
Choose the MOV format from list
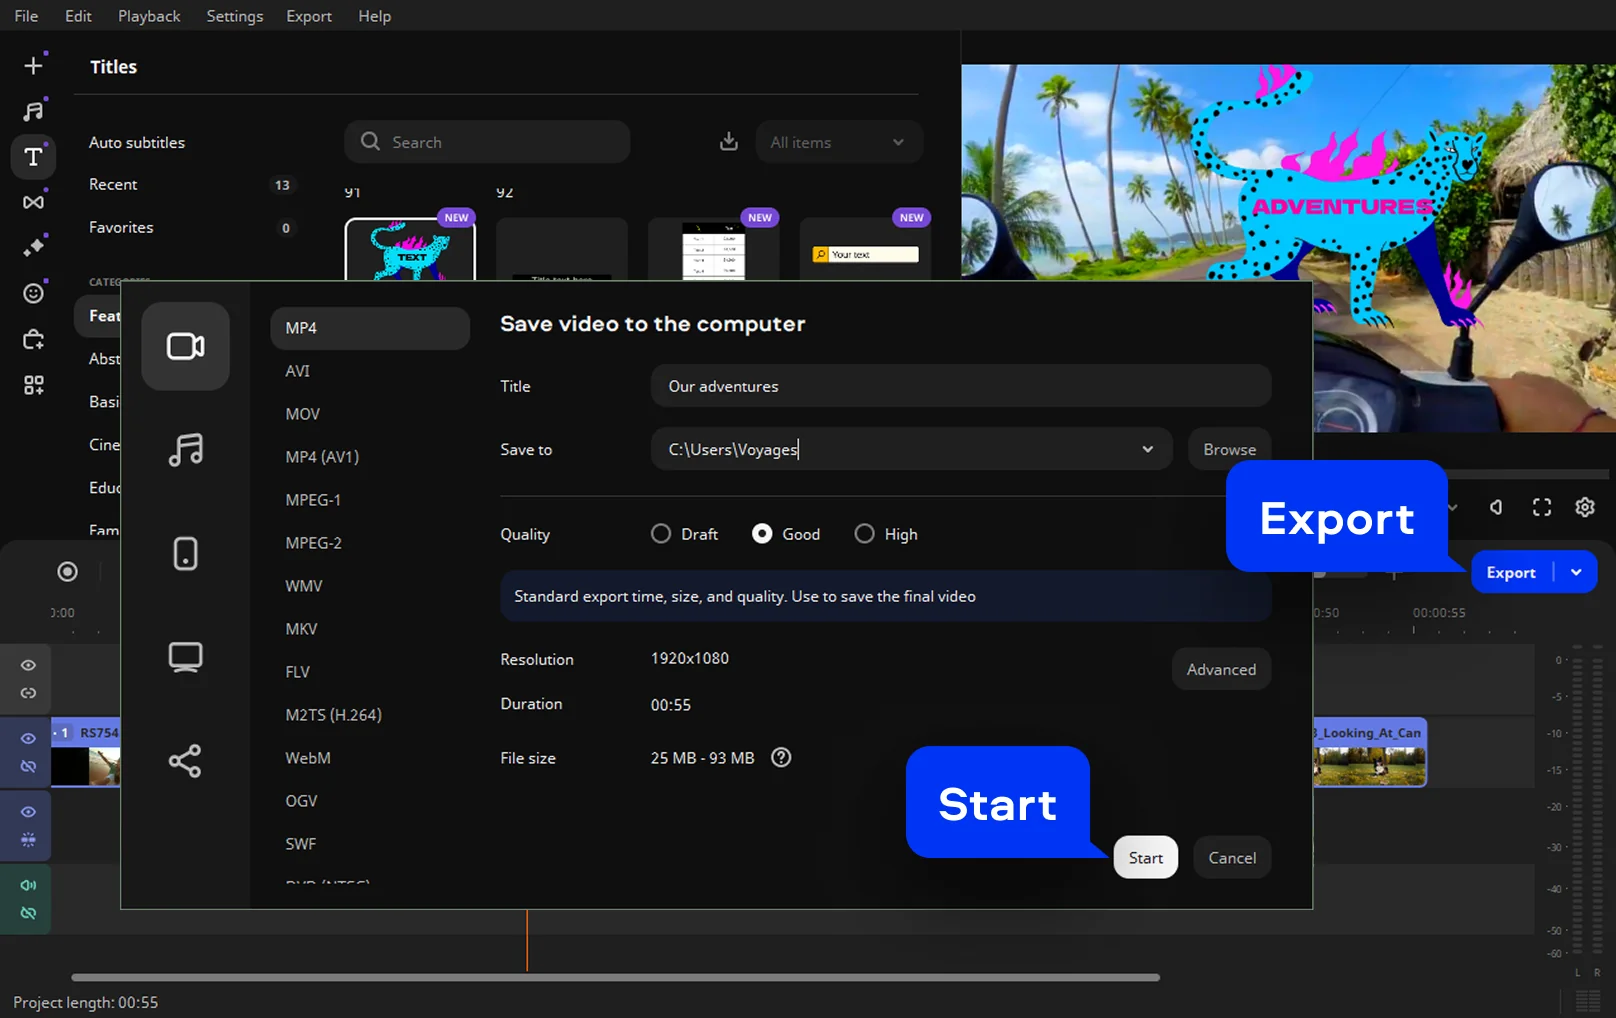pos(302,414)
